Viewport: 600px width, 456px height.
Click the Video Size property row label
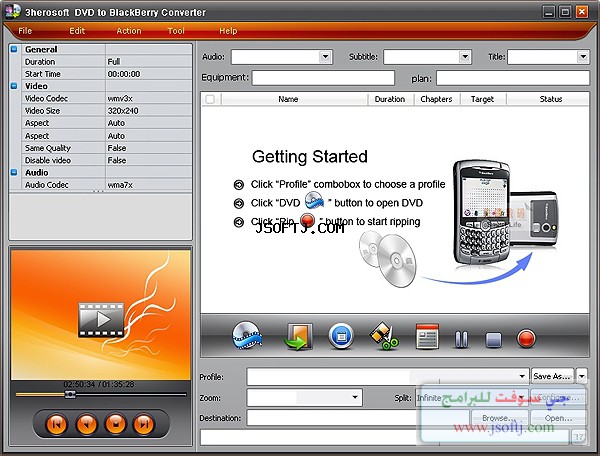click(x=42, y=111)
